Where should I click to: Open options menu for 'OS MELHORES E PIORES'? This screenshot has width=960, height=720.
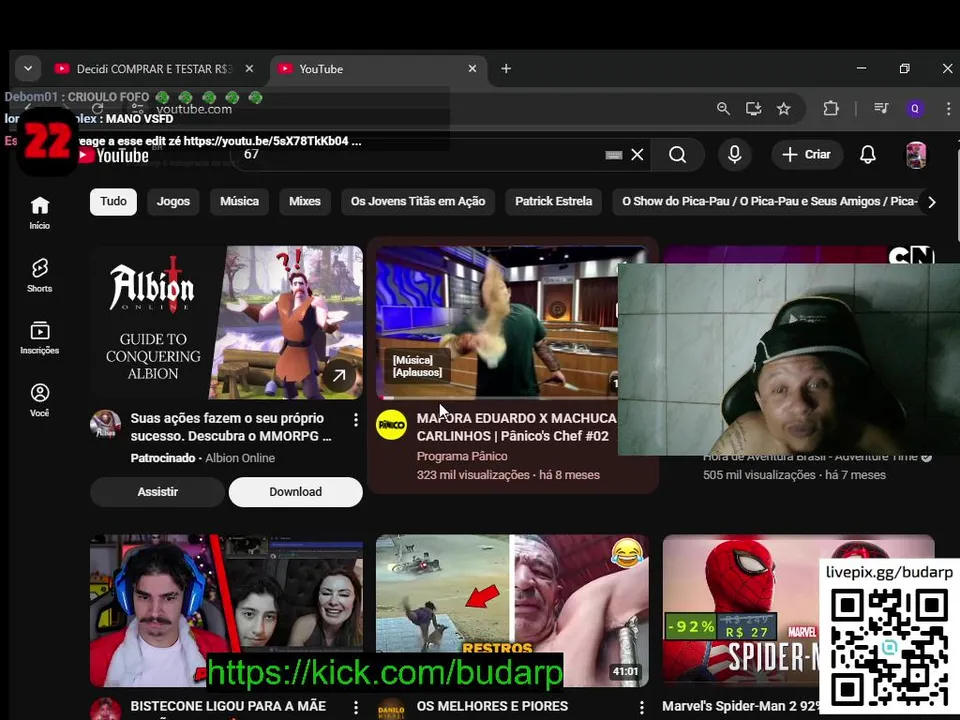pos(642,708)
